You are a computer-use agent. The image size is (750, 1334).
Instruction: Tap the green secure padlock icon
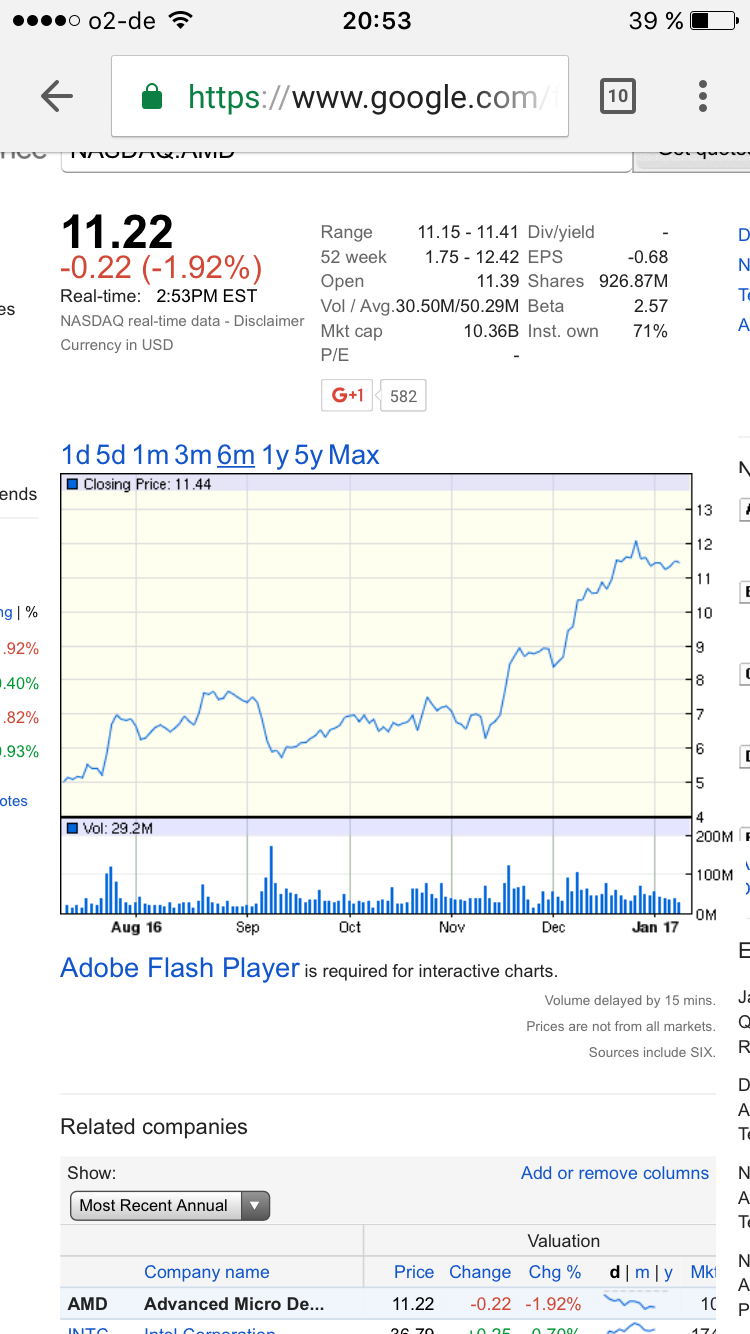[x=151, y=97]
